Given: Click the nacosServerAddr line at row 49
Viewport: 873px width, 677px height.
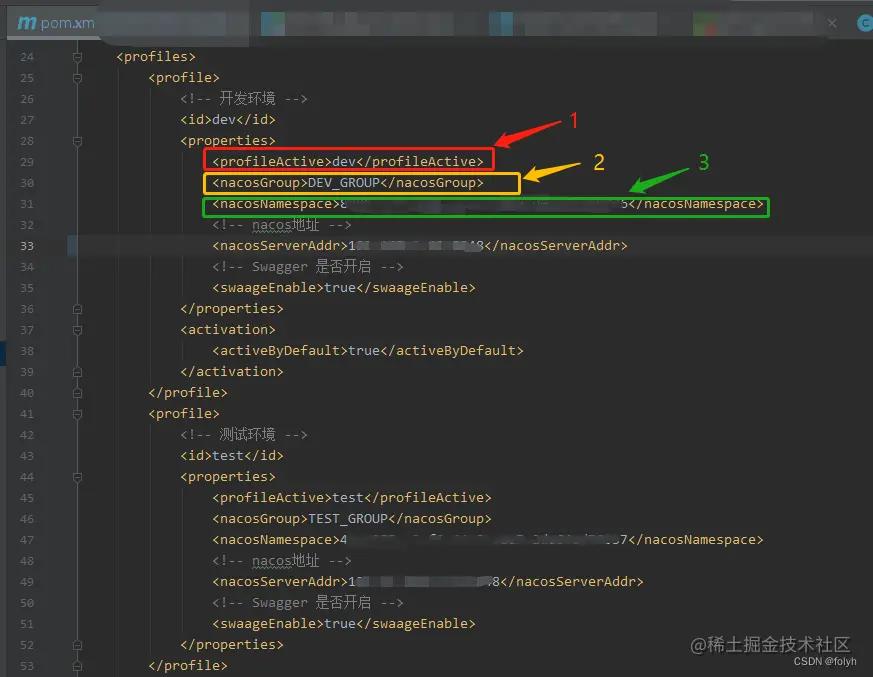Looking at the screenshot, I should (x=428, y=582).
